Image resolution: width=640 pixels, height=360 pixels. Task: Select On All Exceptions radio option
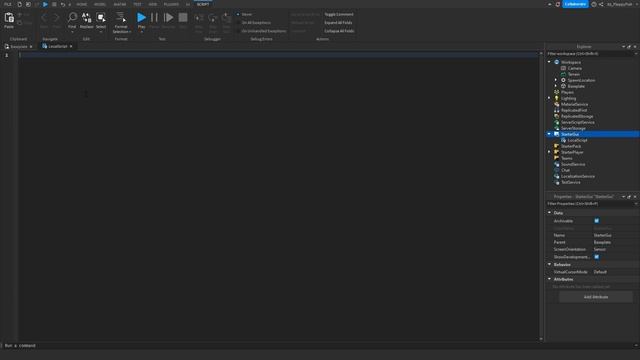238,23
